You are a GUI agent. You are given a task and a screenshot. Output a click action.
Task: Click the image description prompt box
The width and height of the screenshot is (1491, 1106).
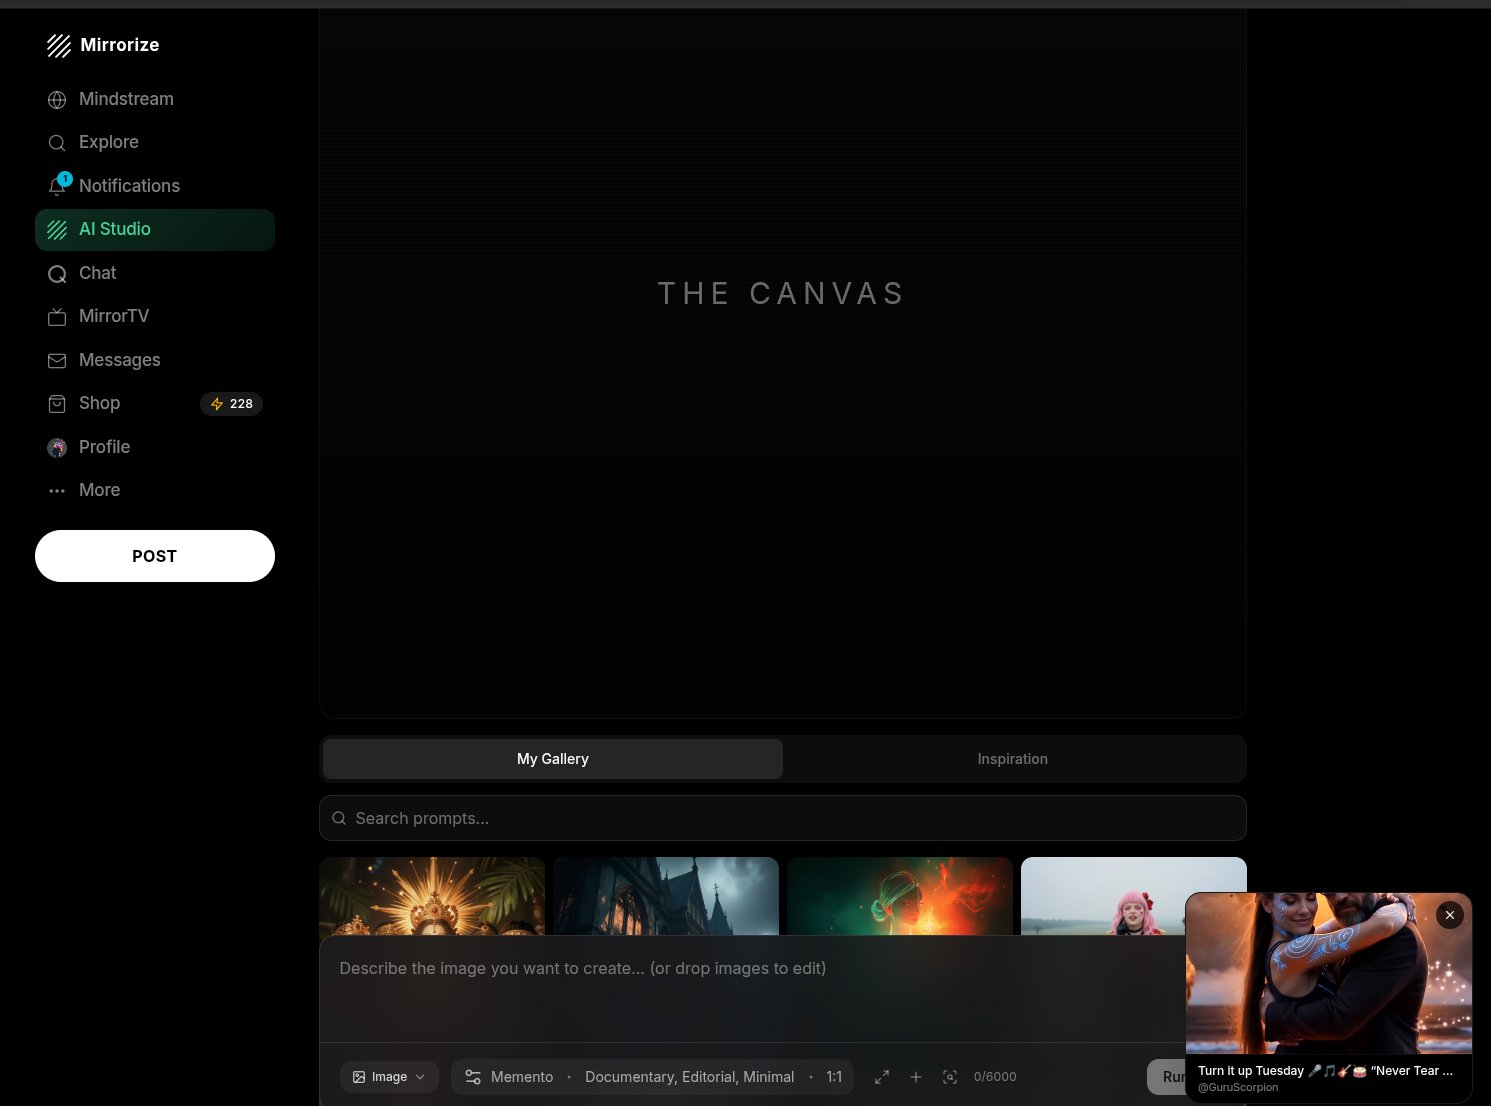(x=752, y=989)
